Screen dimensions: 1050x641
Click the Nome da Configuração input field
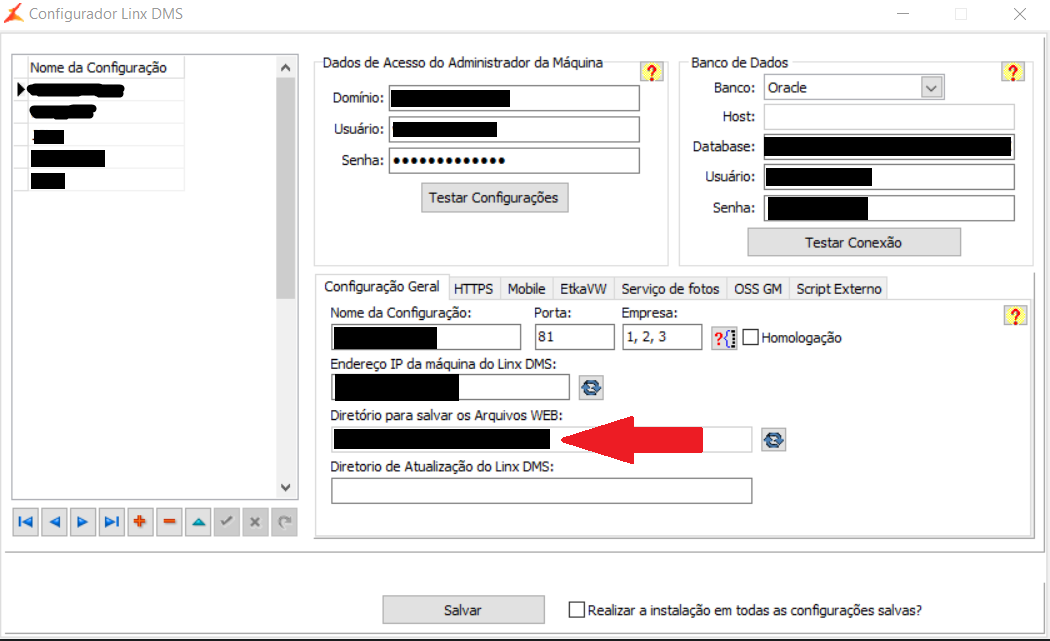click(426, 337)
